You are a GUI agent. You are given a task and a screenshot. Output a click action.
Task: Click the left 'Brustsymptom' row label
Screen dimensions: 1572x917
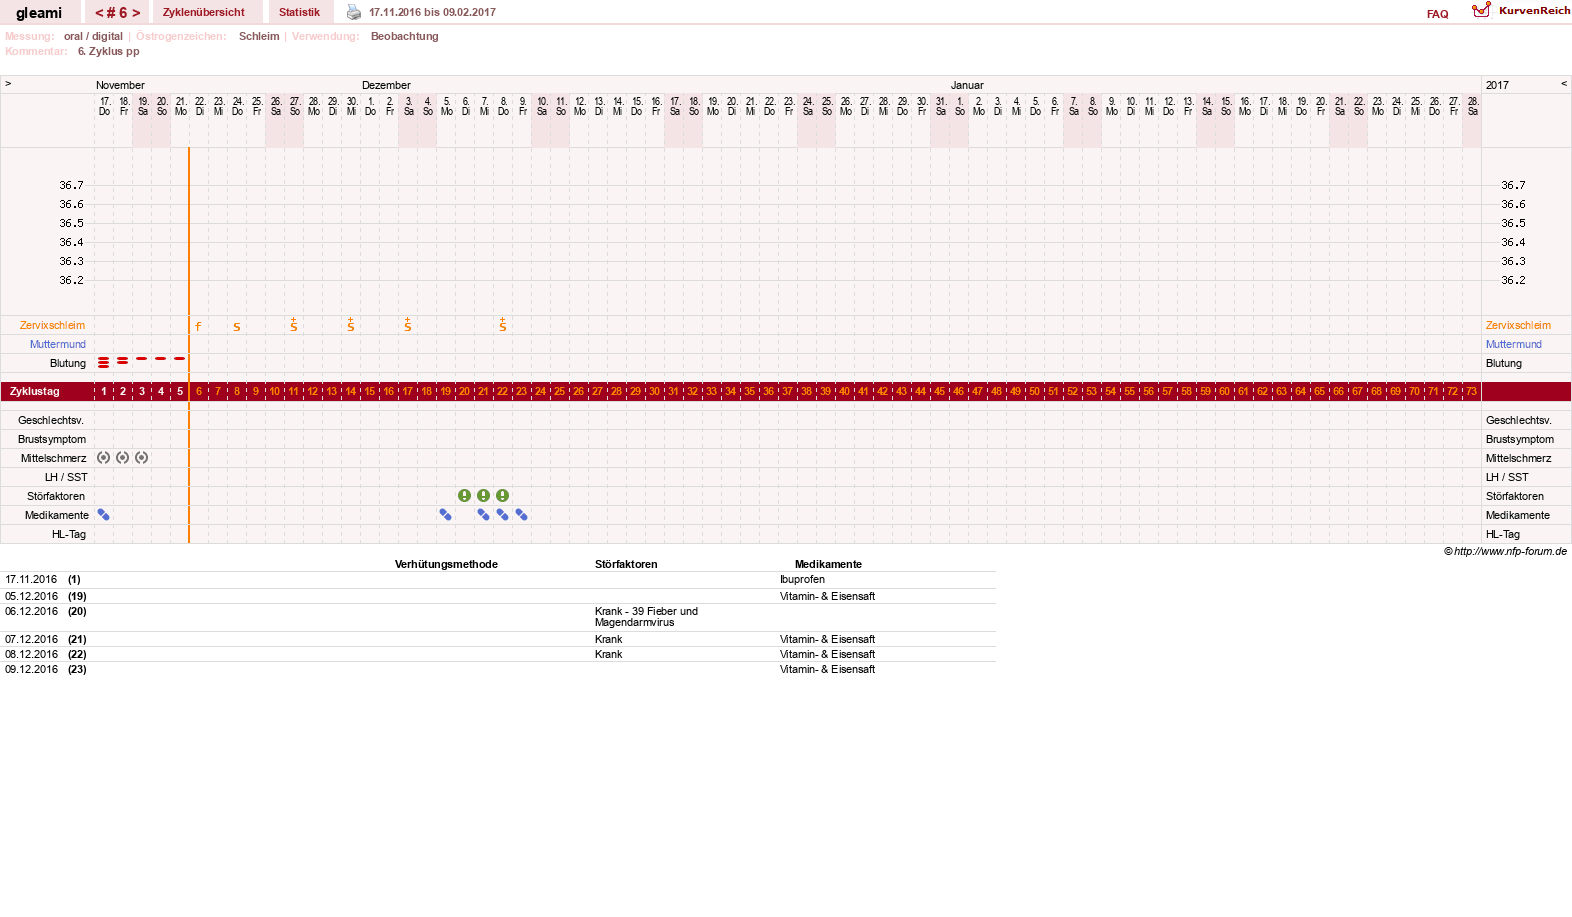point(52,439)
